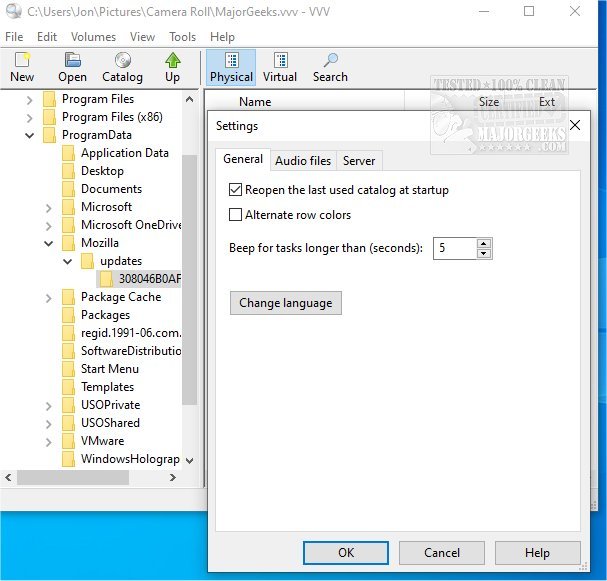The image size is (607, 581).
Task: Click Cancel in Settings dialog
Action: [442, 553]
